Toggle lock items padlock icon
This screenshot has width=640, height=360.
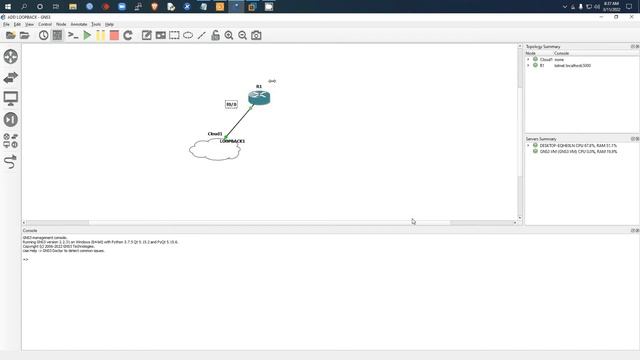pyautogui.click(x=216, y=36)
